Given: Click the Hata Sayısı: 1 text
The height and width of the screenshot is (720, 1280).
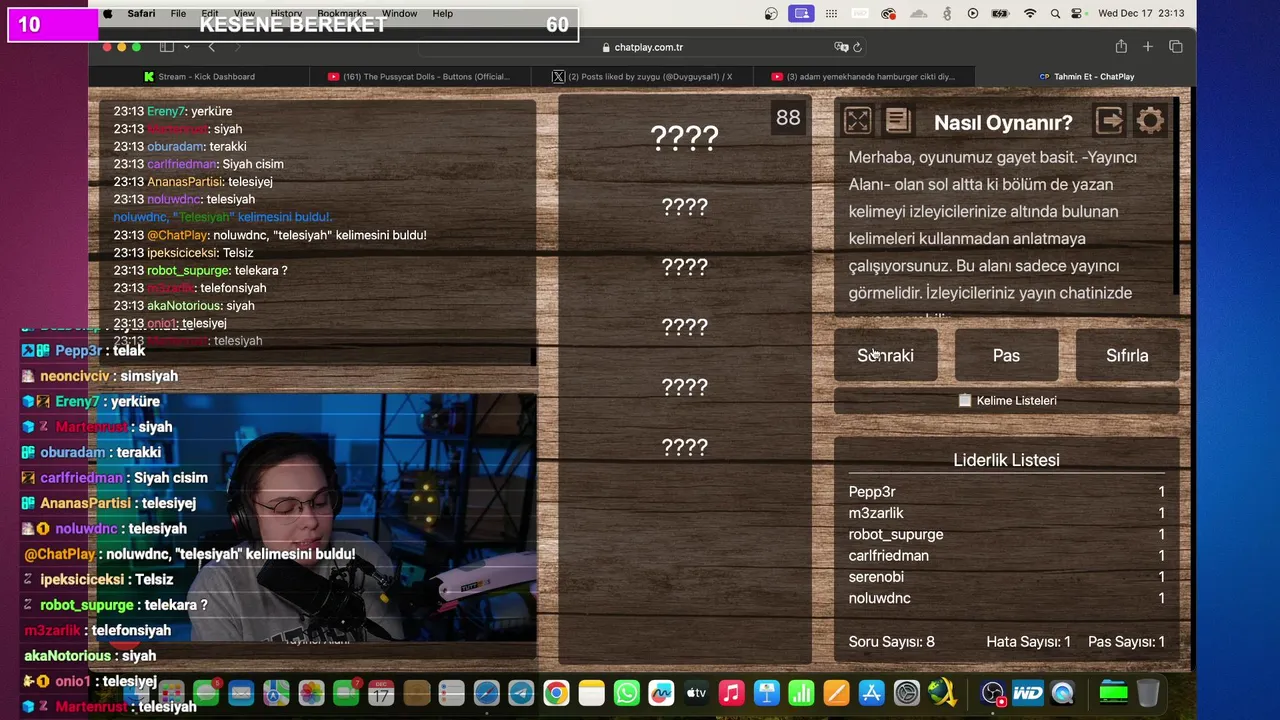Looking at the screenshot, I should pos(1028,642).
